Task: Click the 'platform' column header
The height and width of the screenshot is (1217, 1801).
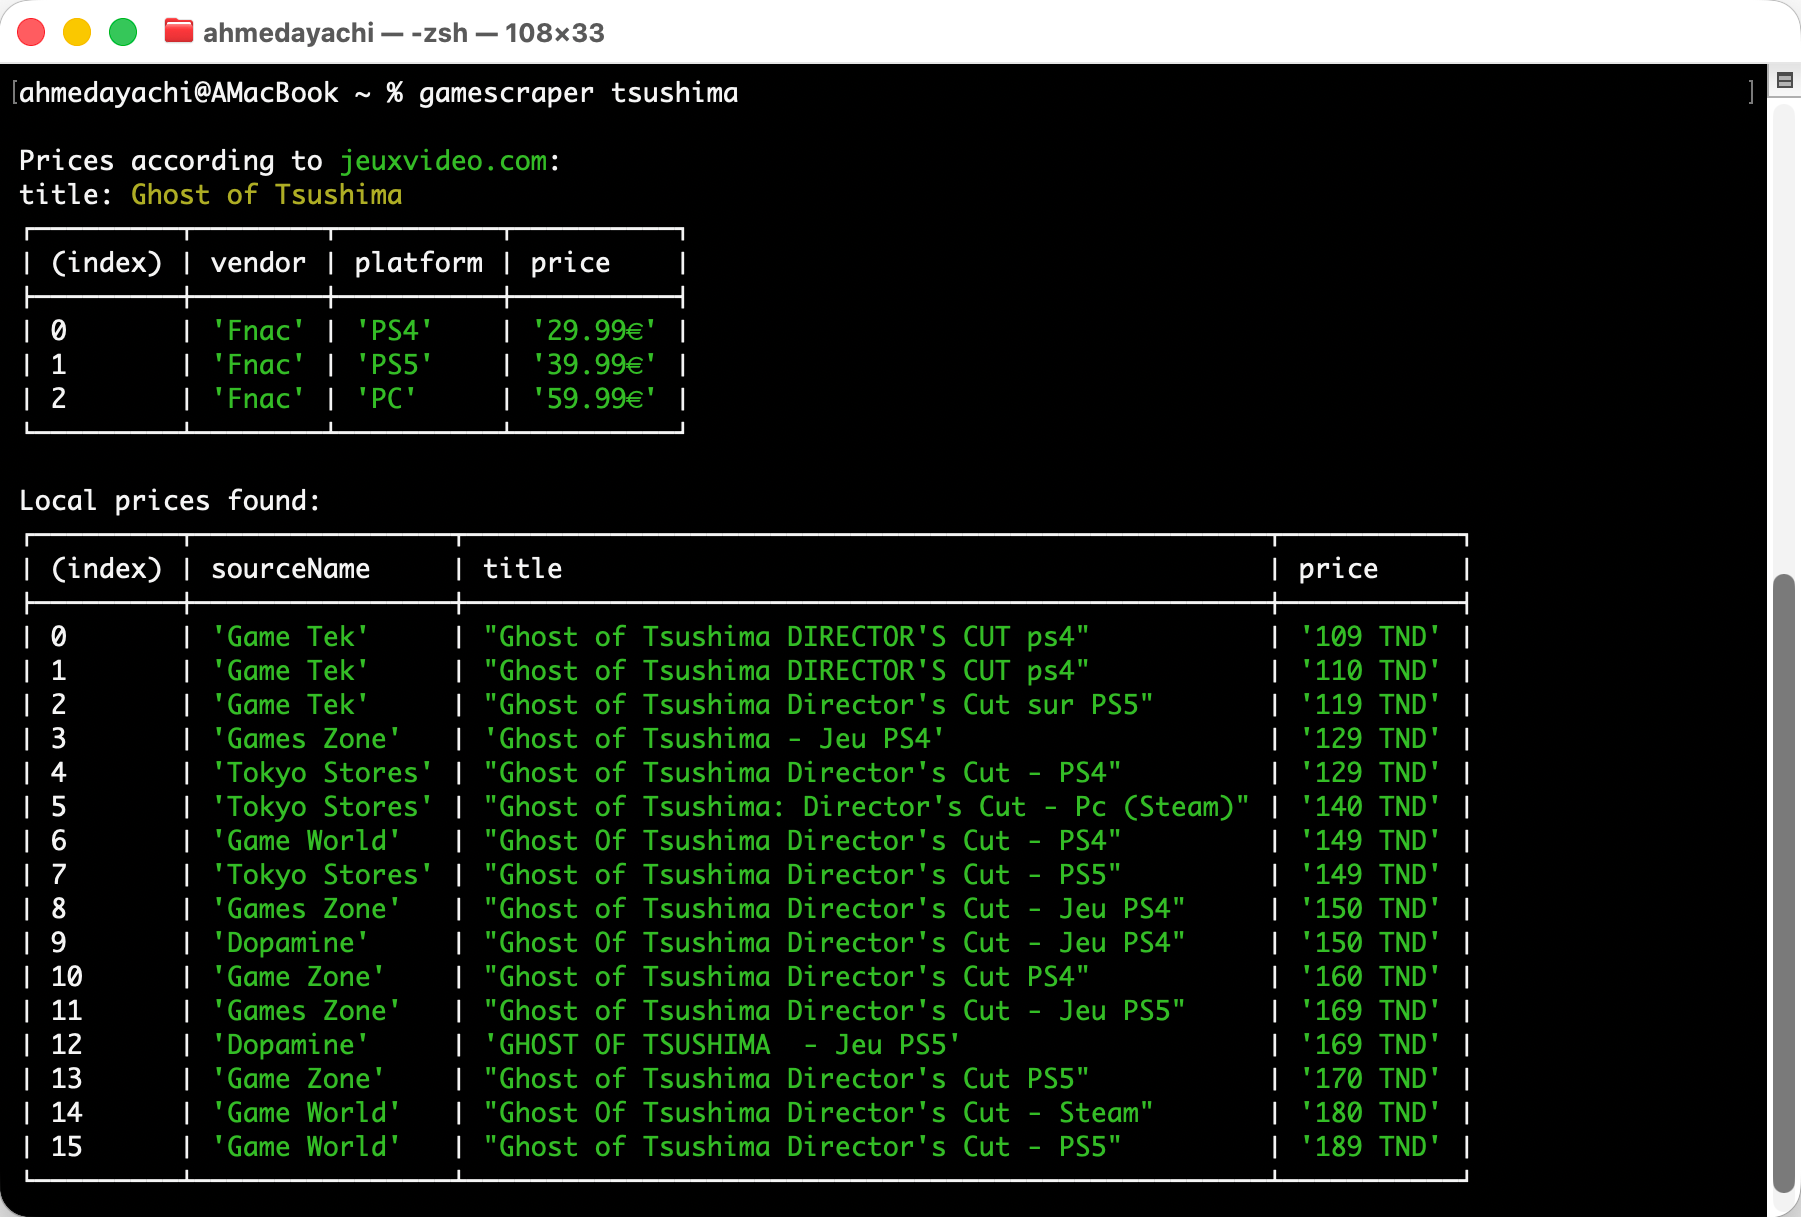Action: pyautogui.click(x=418, y=263)
